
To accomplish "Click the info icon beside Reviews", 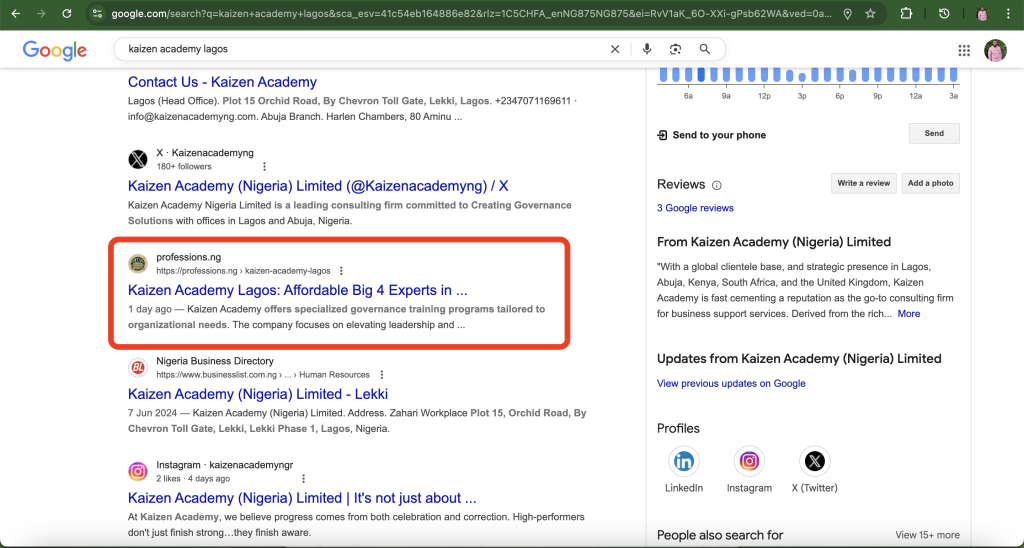I will (716, 185).
